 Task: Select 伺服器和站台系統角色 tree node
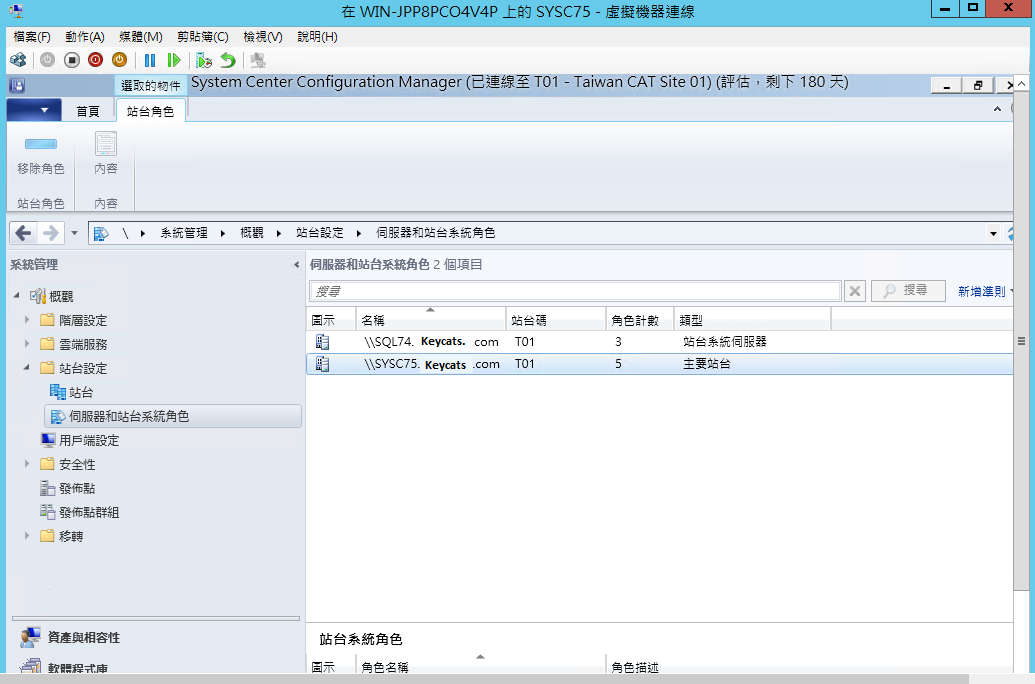174,416
